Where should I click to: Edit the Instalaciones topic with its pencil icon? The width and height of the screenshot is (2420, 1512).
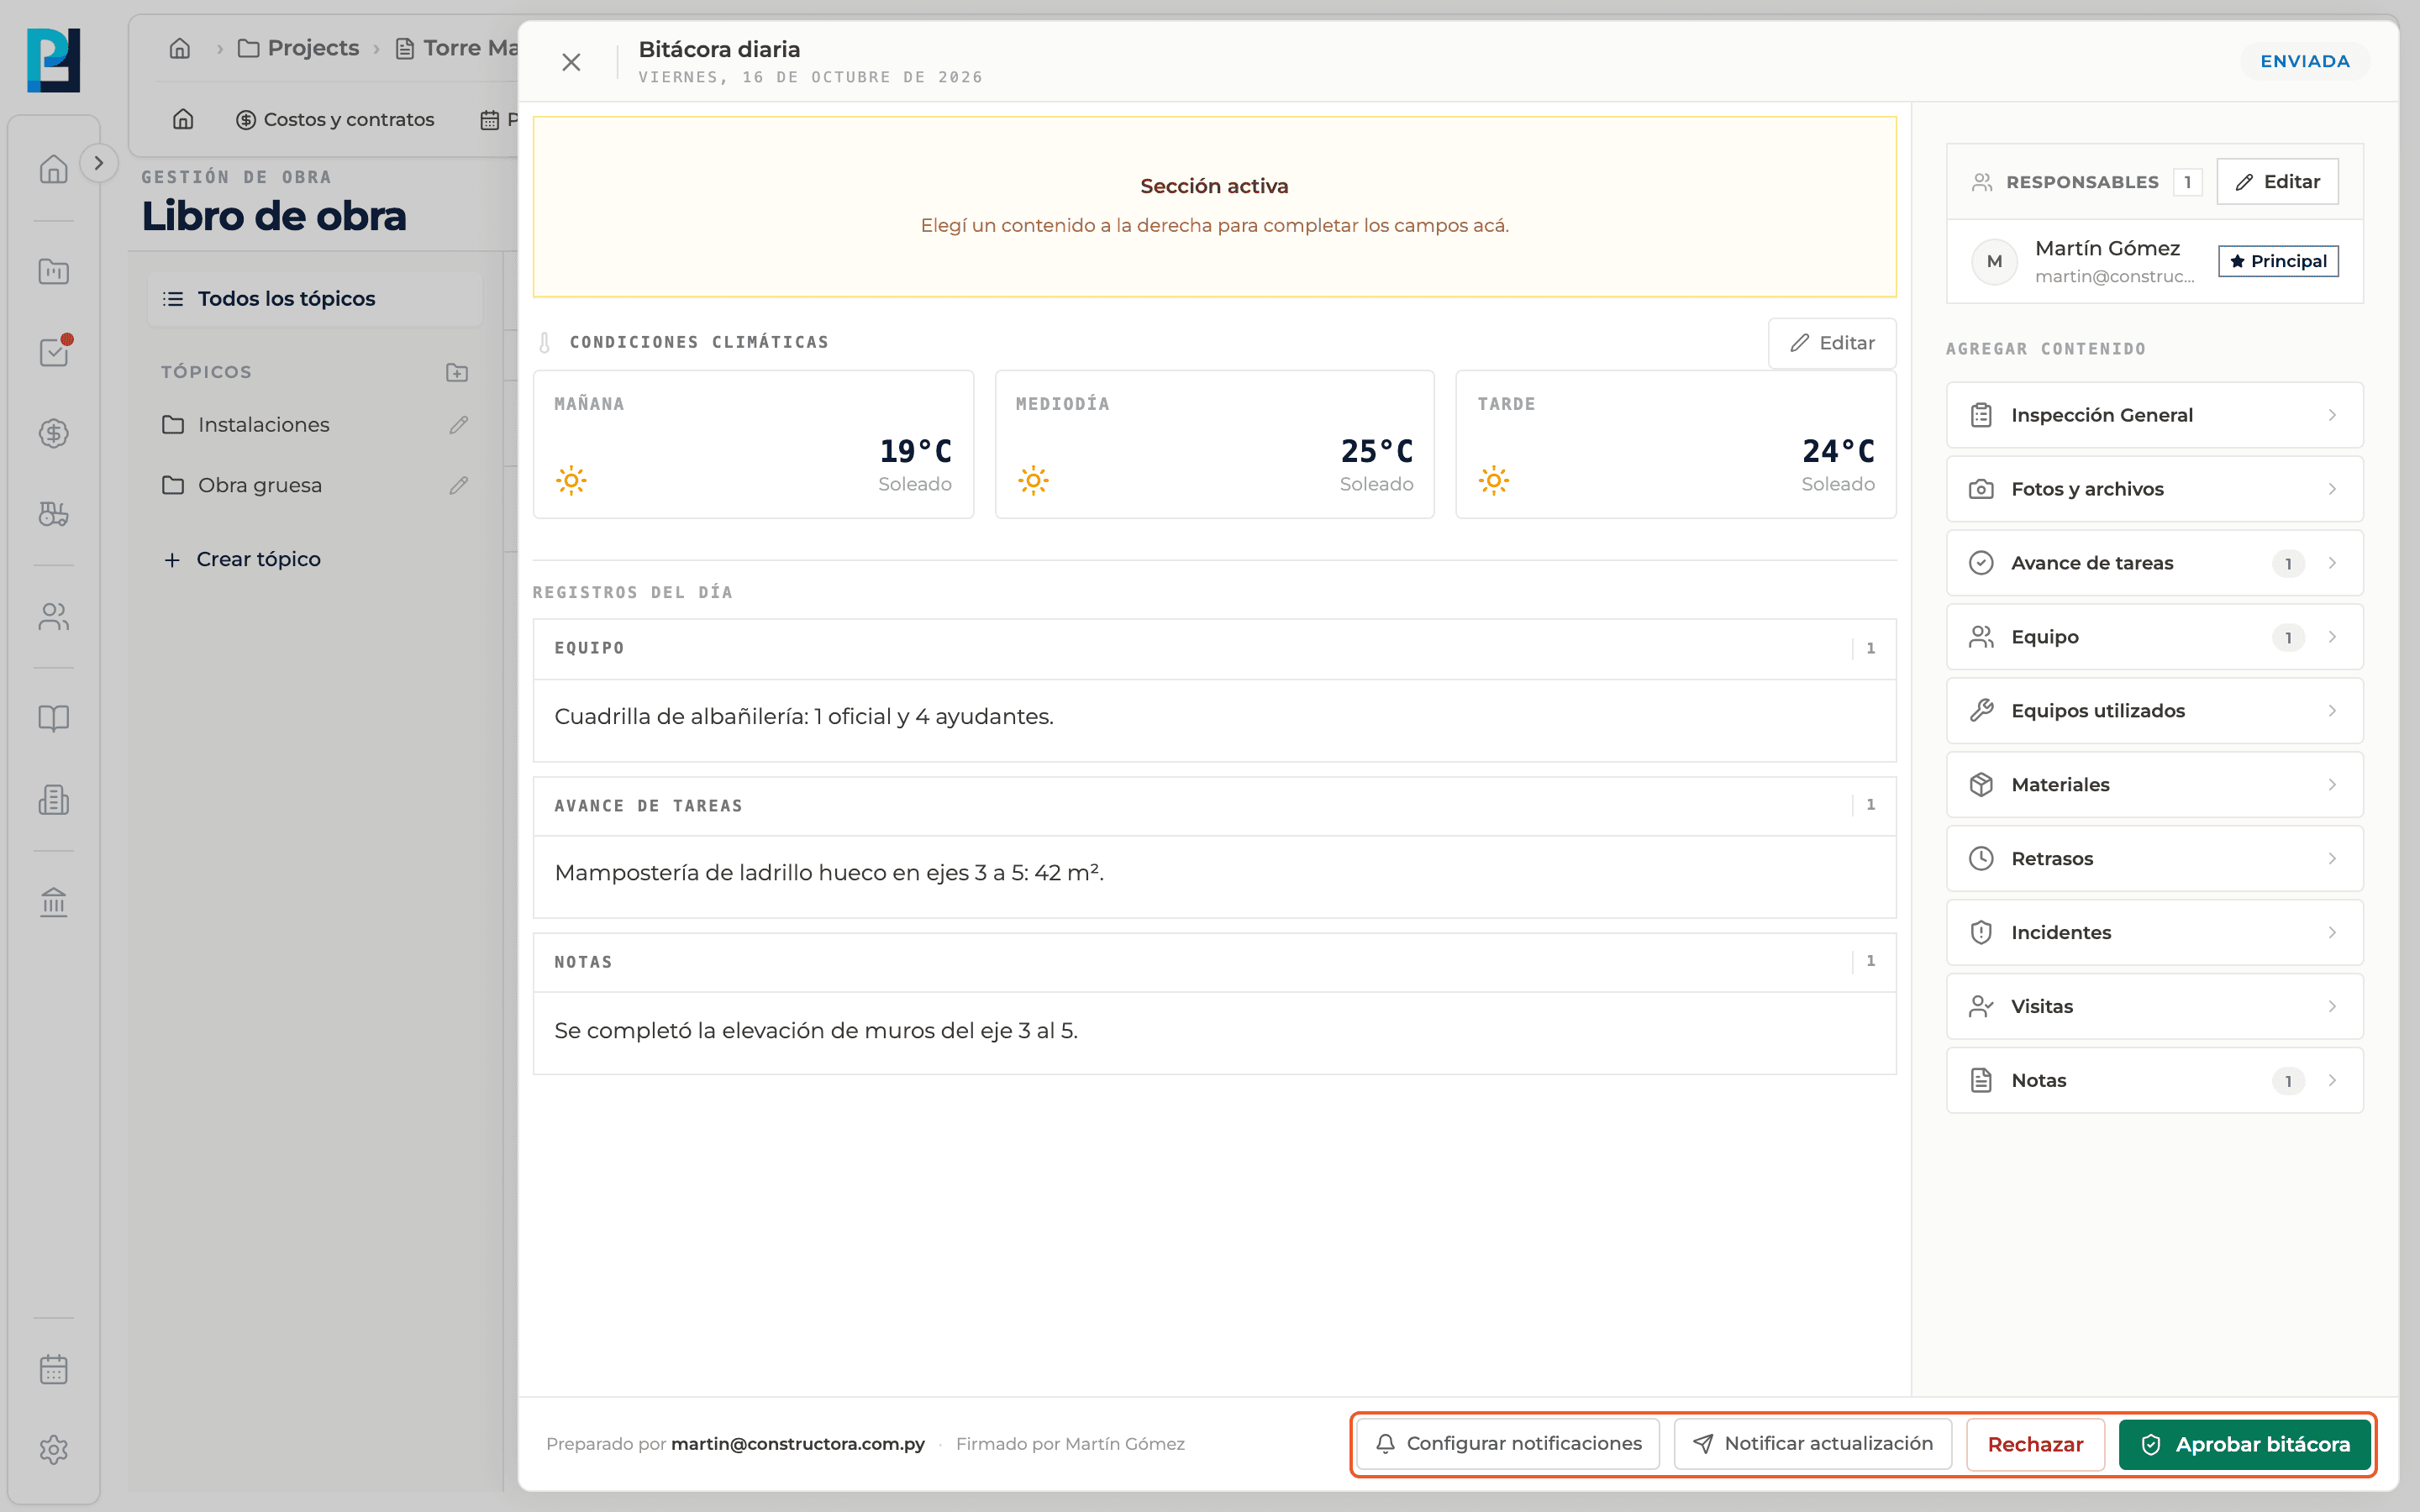coord(459,425)
